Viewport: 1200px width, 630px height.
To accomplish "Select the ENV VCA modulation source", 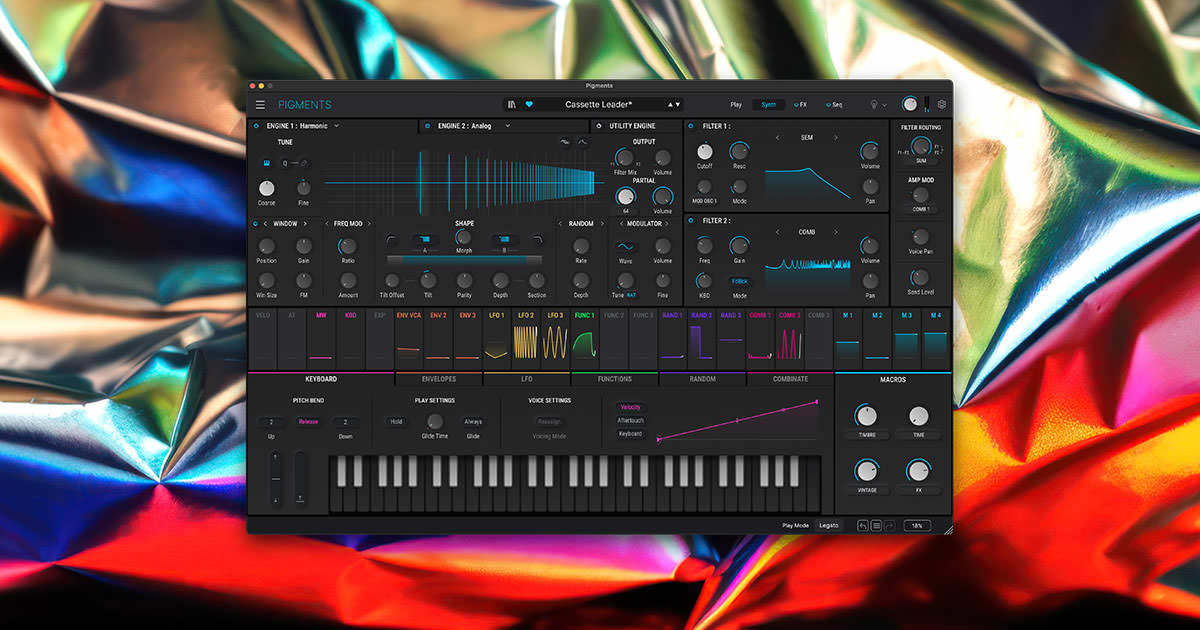I will [408, 339].
